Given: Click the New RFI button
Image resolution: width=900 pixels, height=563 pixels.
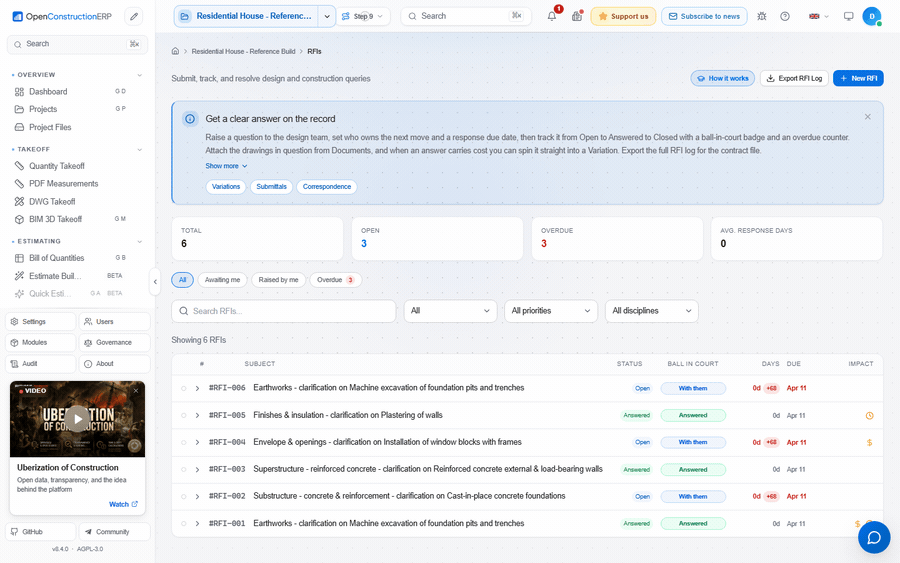Looking at the screenshot, I should pyautogui.click(x=858, y=78).
